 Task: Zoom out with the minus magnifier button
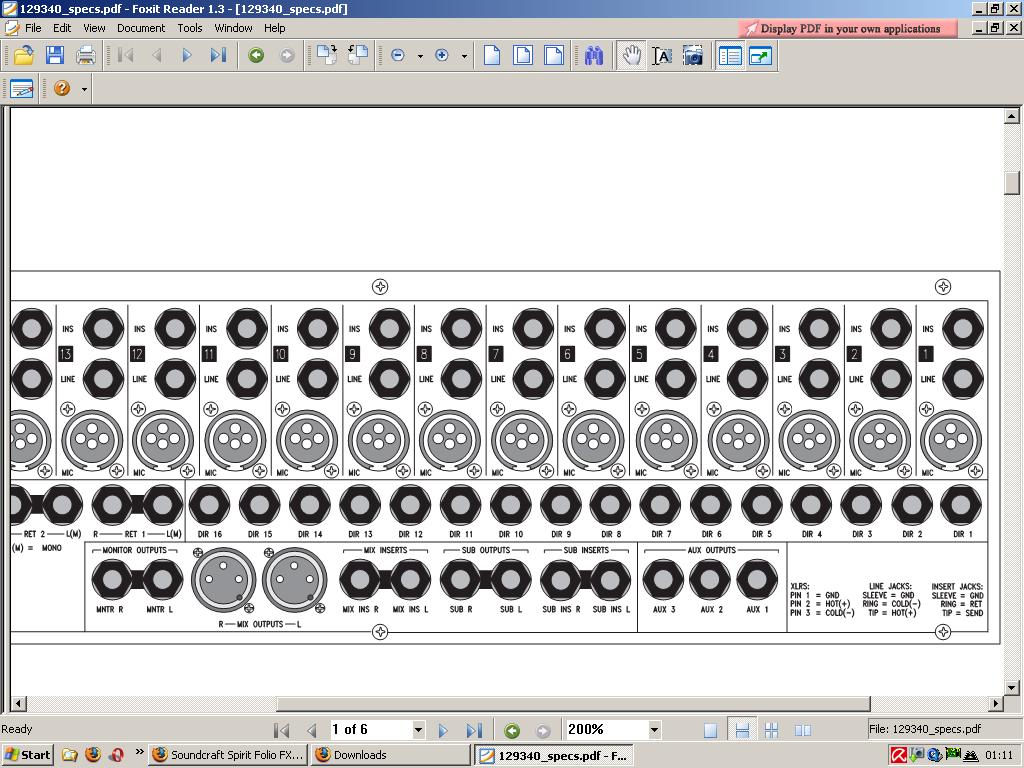[398, 56]
